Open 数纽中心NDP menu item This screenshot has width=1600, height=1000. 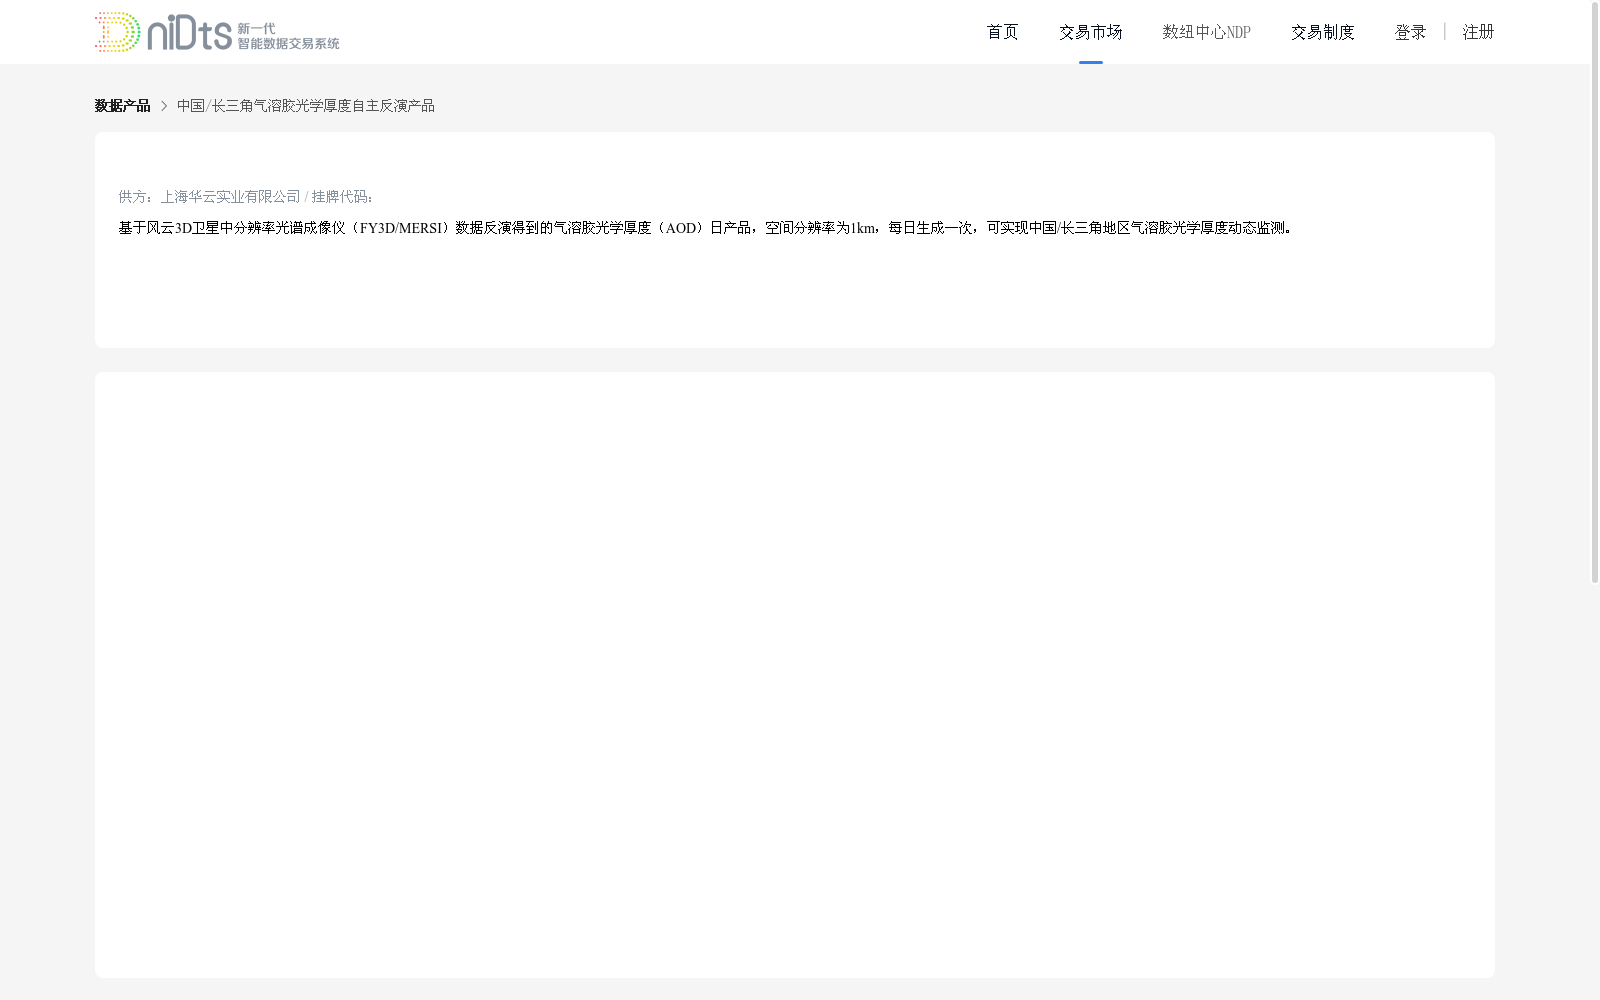coord(1206,32)
